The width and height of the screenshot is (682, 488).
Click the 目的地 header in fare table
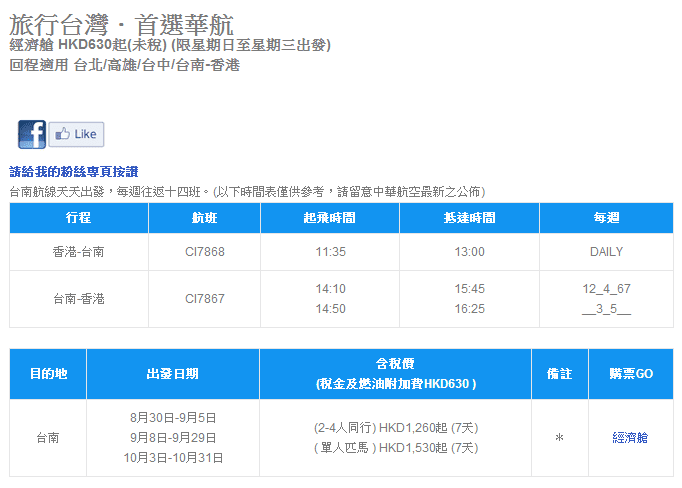[48, 374]
